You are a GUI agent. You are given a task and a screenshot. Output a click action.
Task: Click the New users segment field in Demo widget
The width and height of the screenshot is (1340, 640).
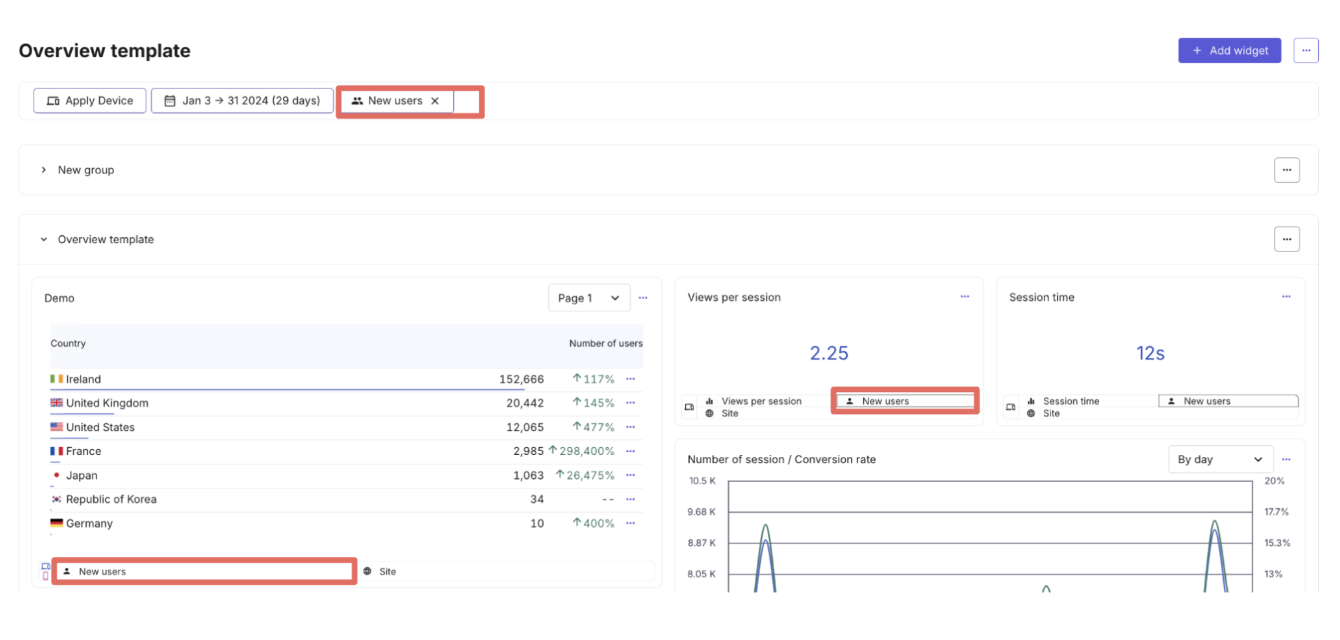click(204, 572)
